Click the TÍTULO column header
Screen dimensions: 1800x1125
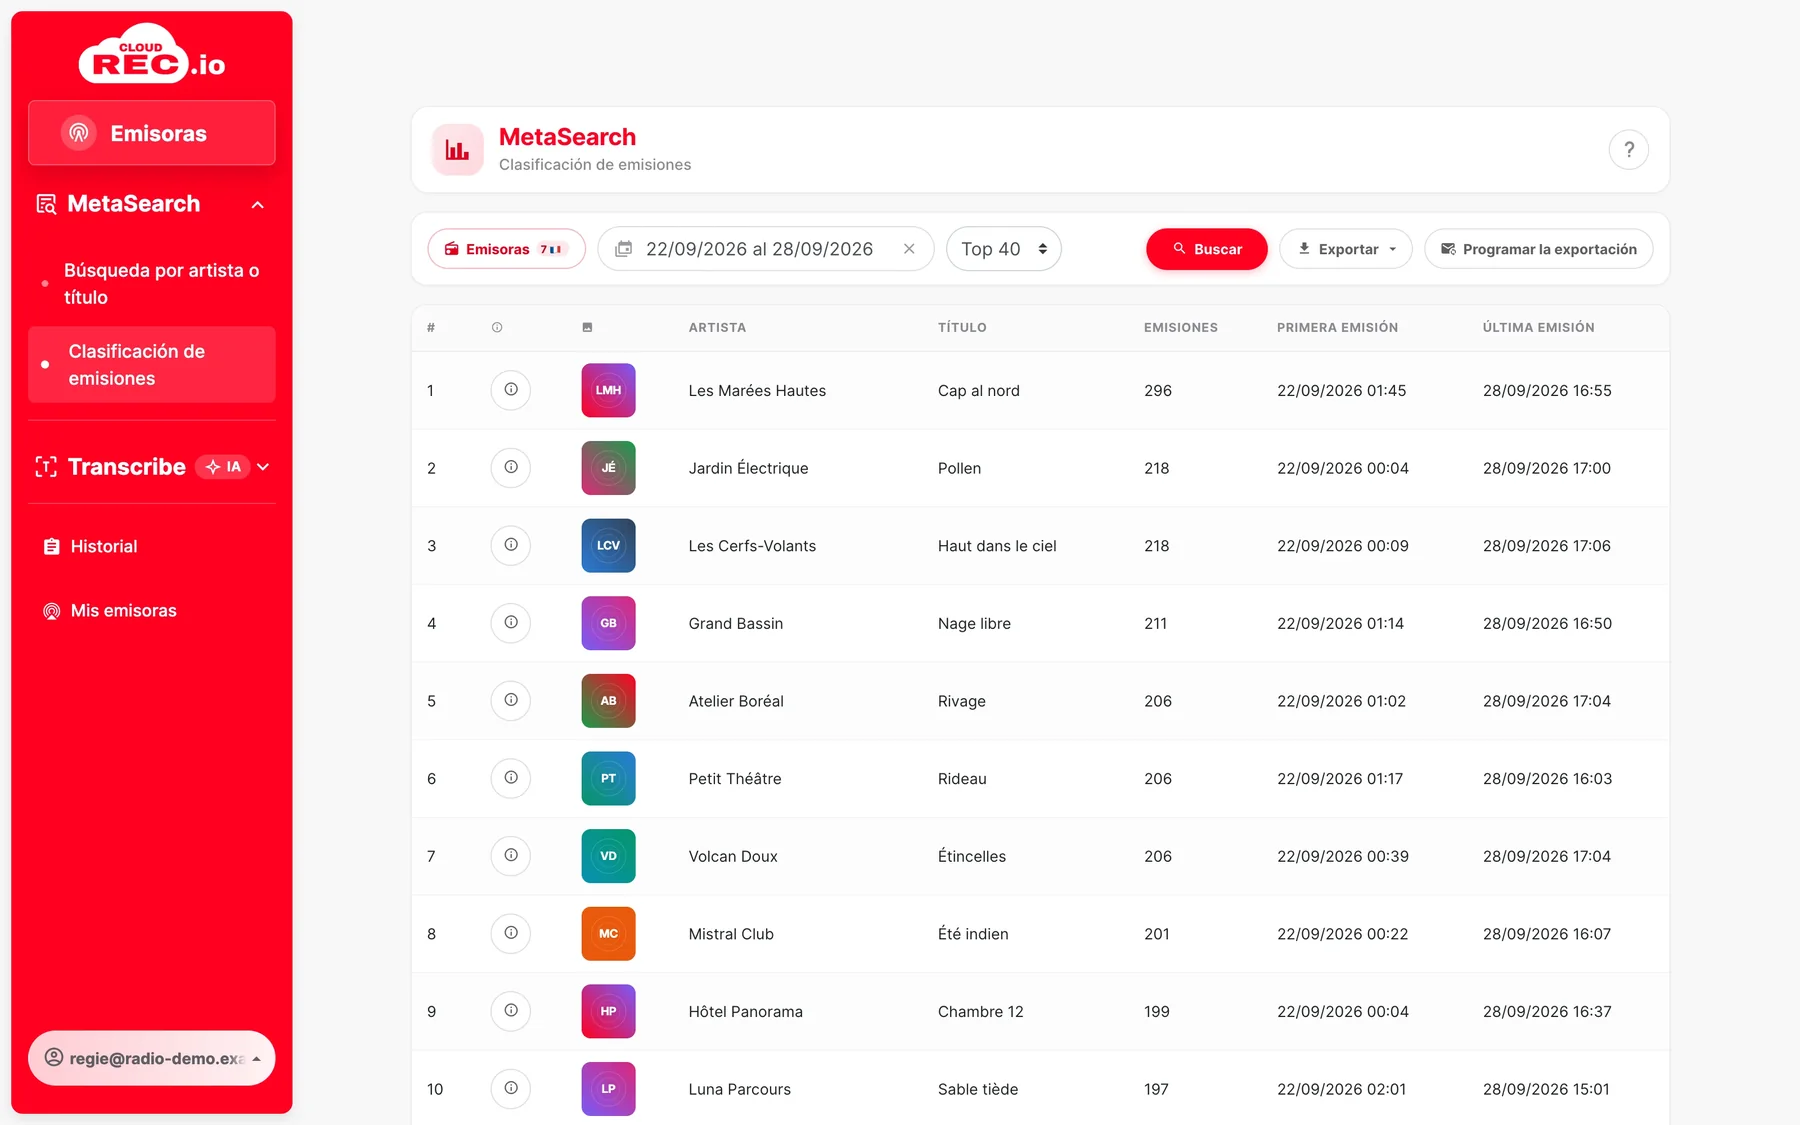962,328
